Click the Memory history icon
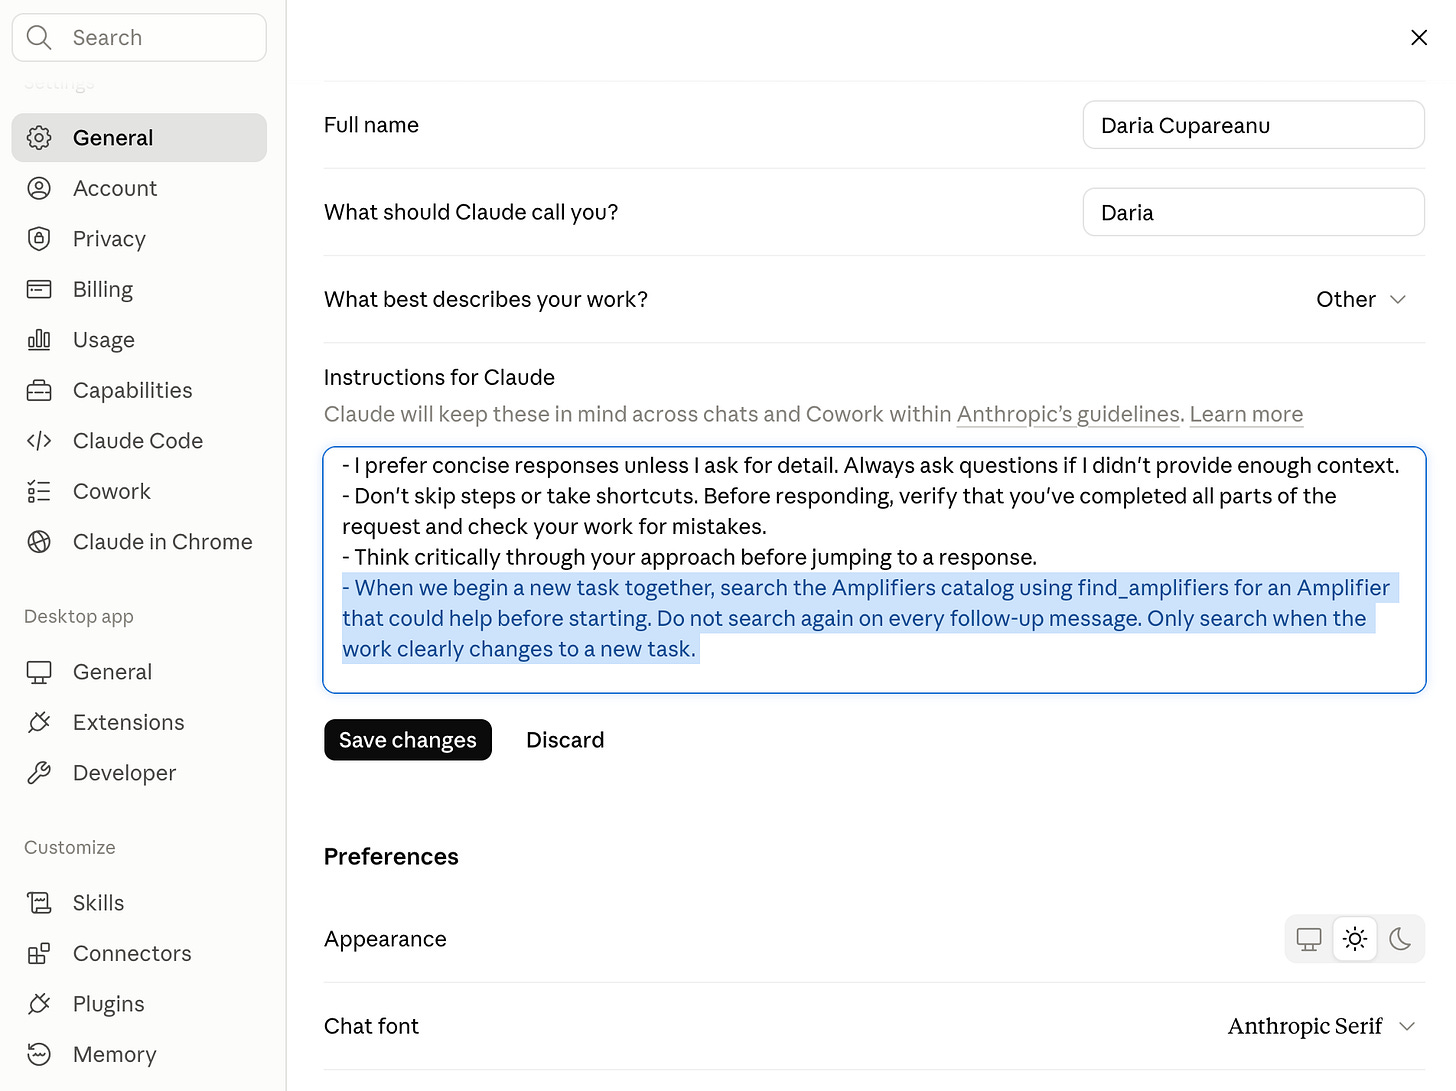 point(39,1054)
